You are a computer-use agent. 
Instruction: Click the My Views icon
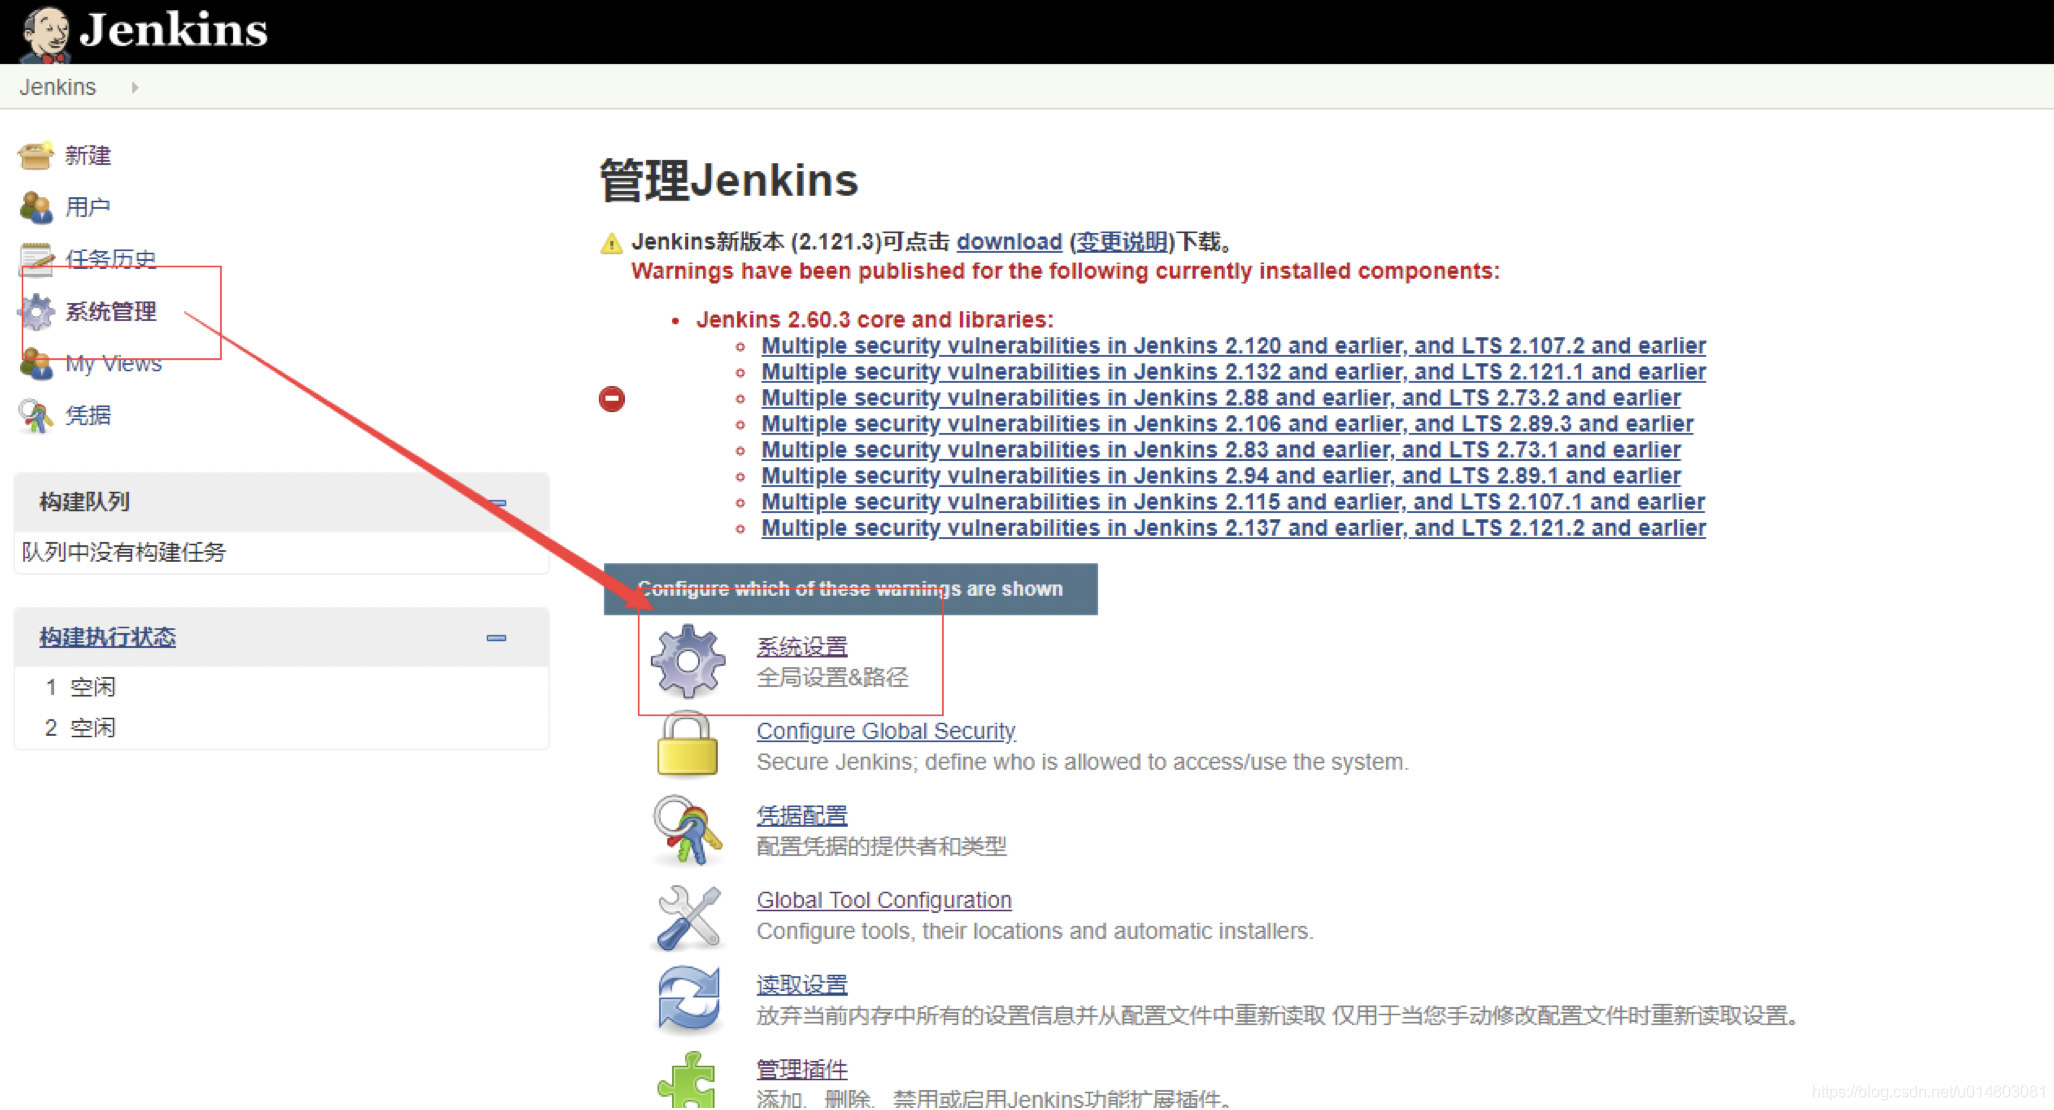pyautogui.click(x=36, y=363)
